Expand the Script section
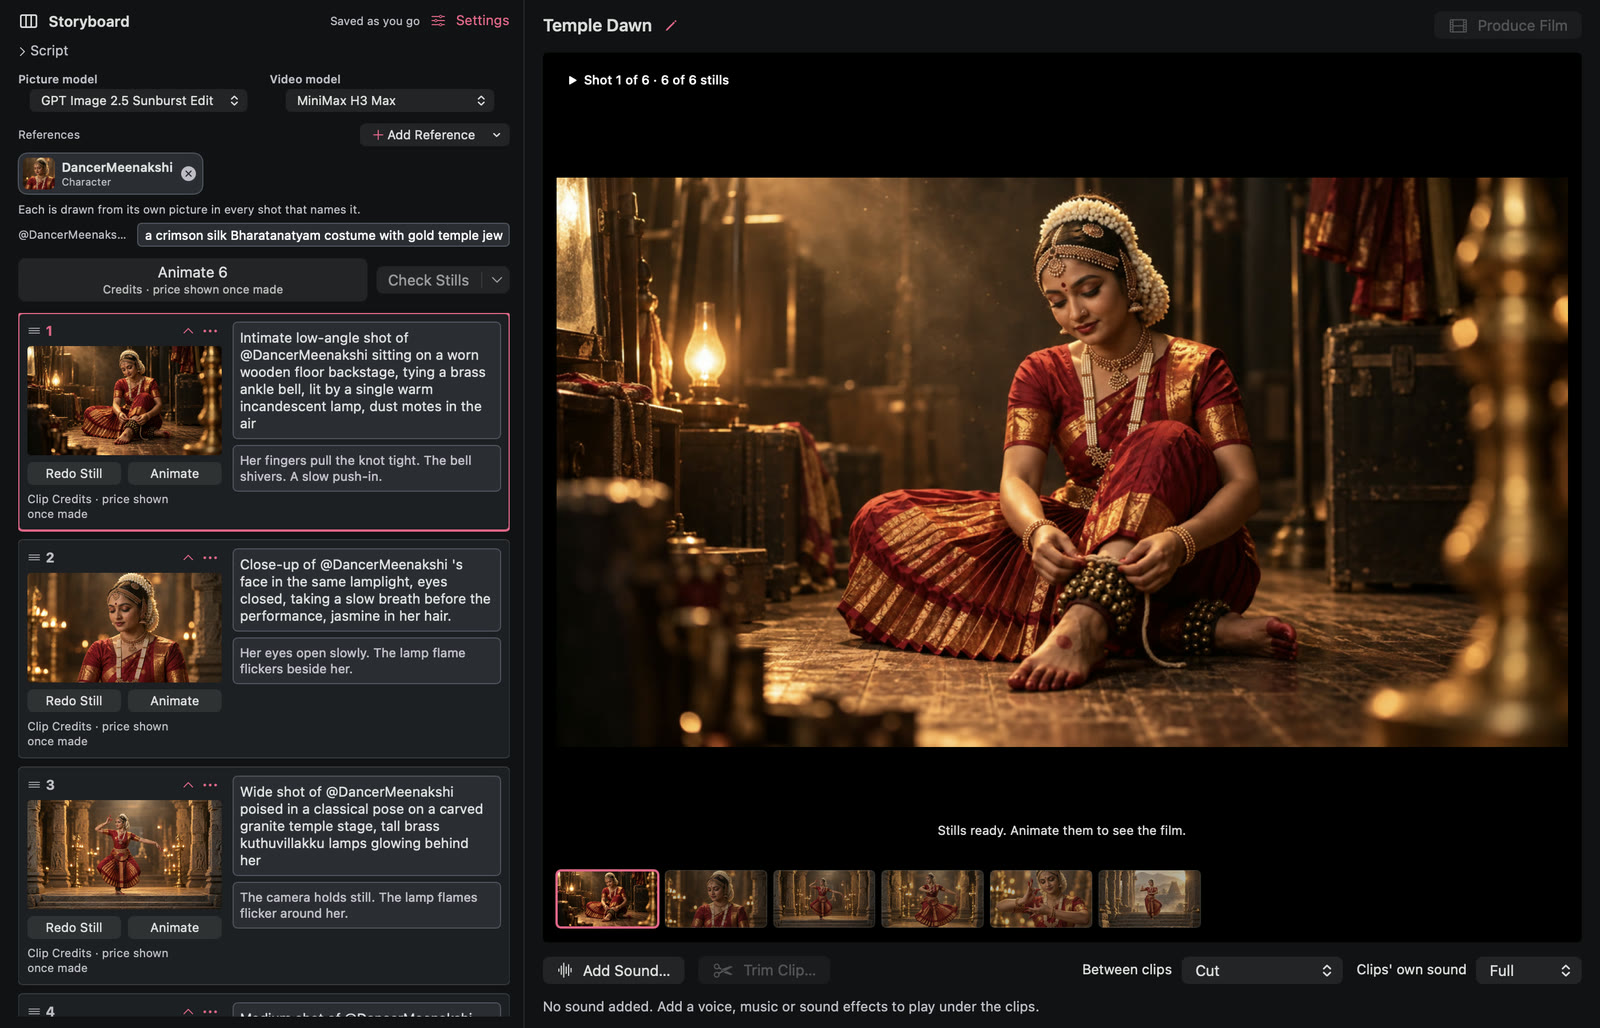This screenshot has height=1028, width=1600. pos(43,51)
